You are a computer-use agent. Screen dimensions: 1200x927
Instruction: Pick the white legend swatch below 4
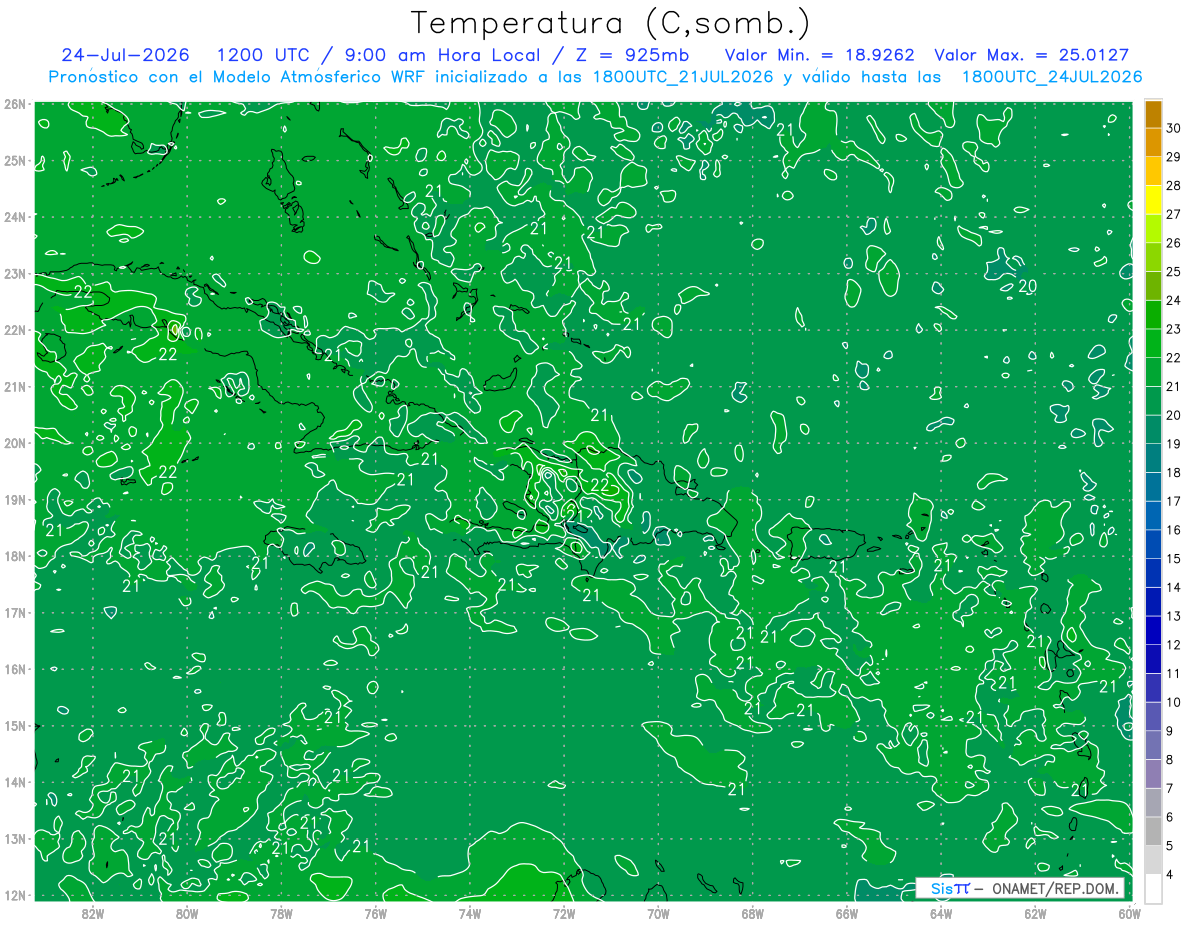pos(1153,888)
